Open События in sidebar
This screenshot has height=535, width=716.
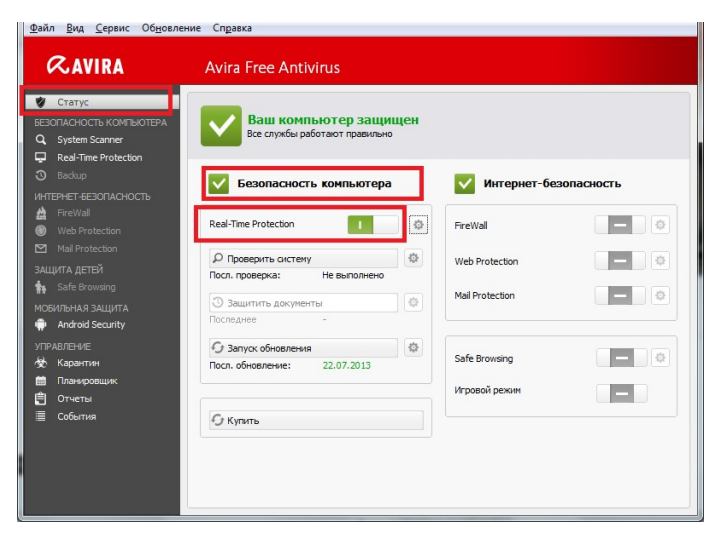coord(77,416)
